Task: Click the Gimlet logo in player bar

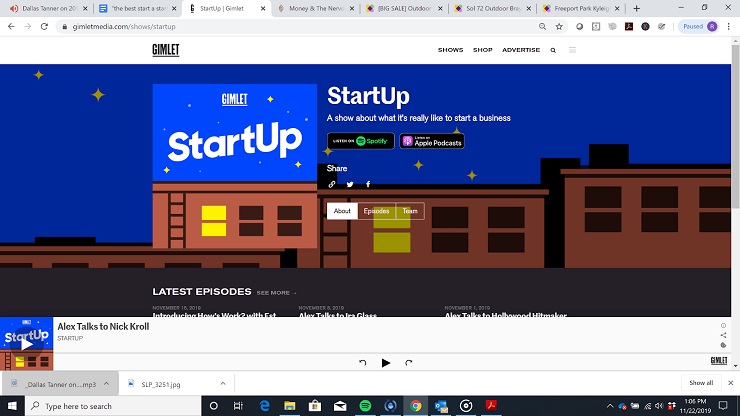Action: (x=719, y=361)
